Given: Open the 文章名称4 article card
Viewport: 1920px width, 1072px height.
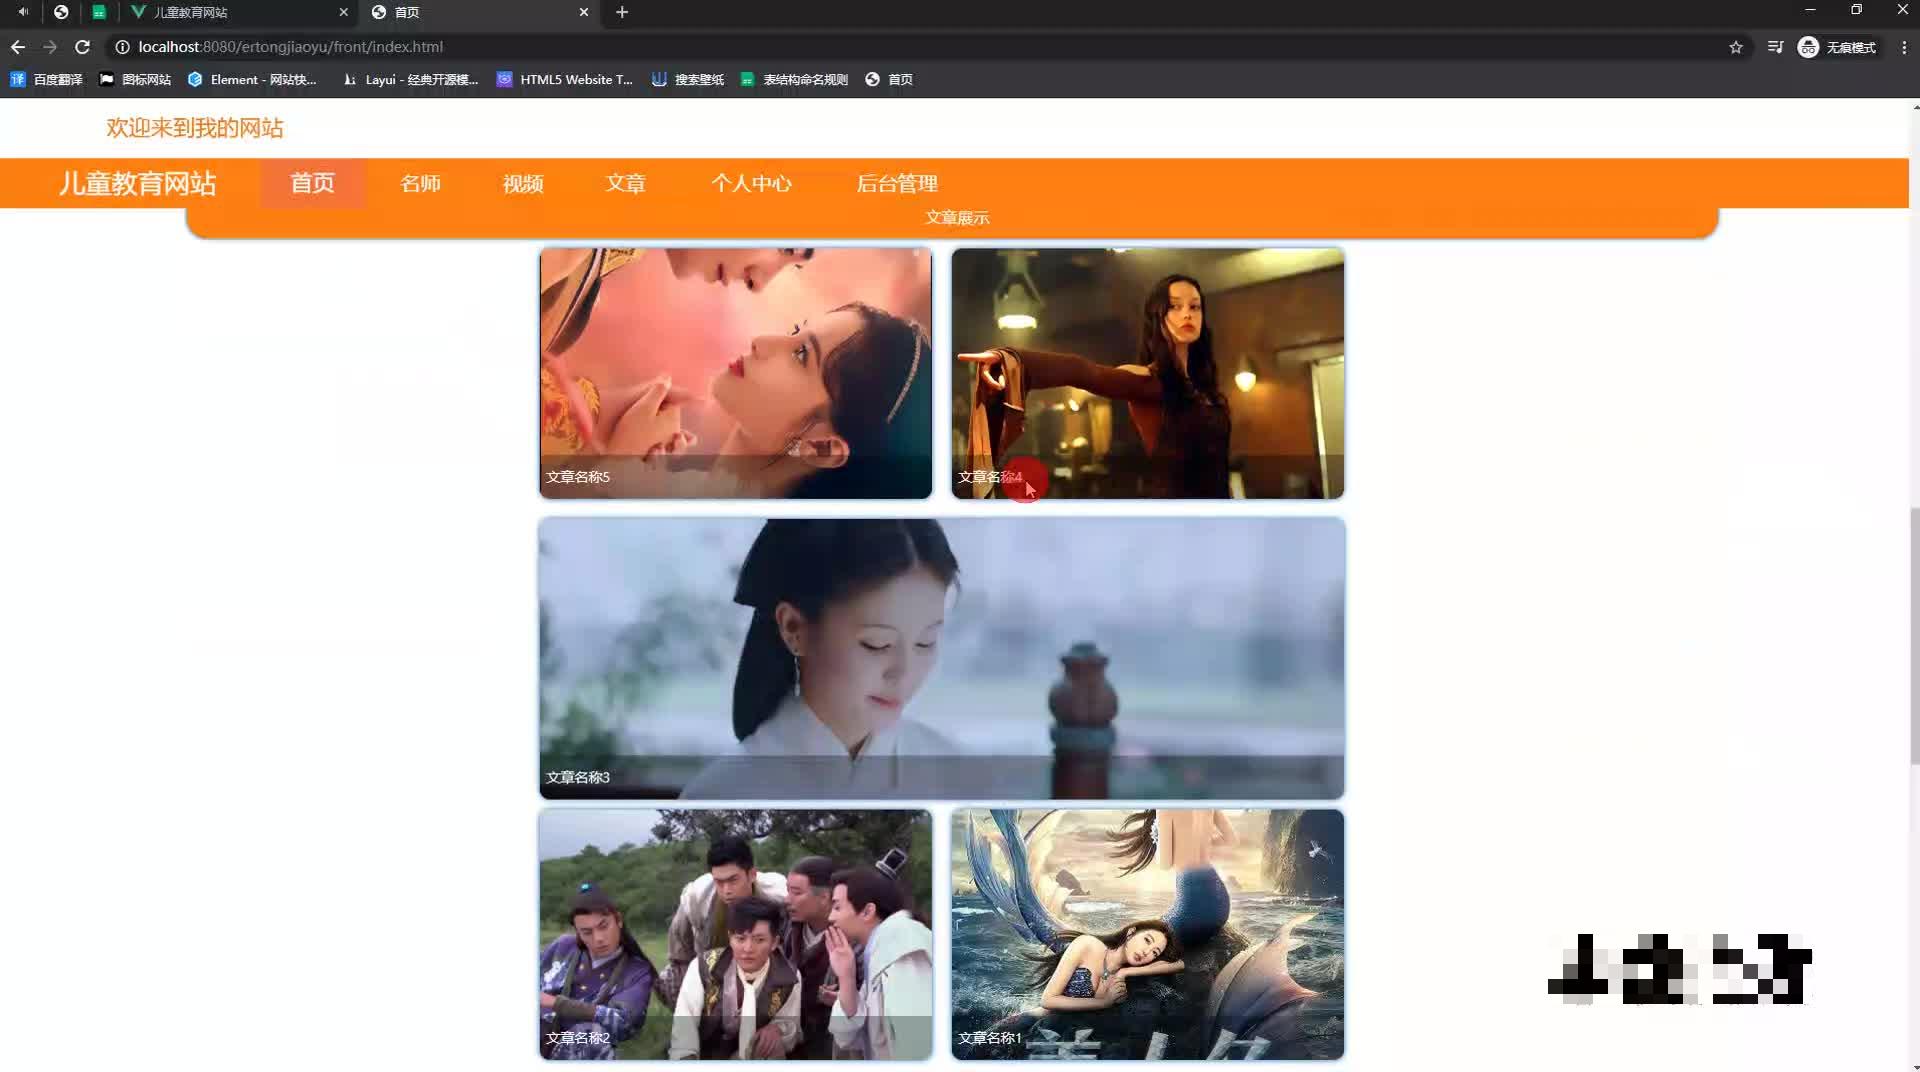Looking at the screenshot, I should [1148, 373].
